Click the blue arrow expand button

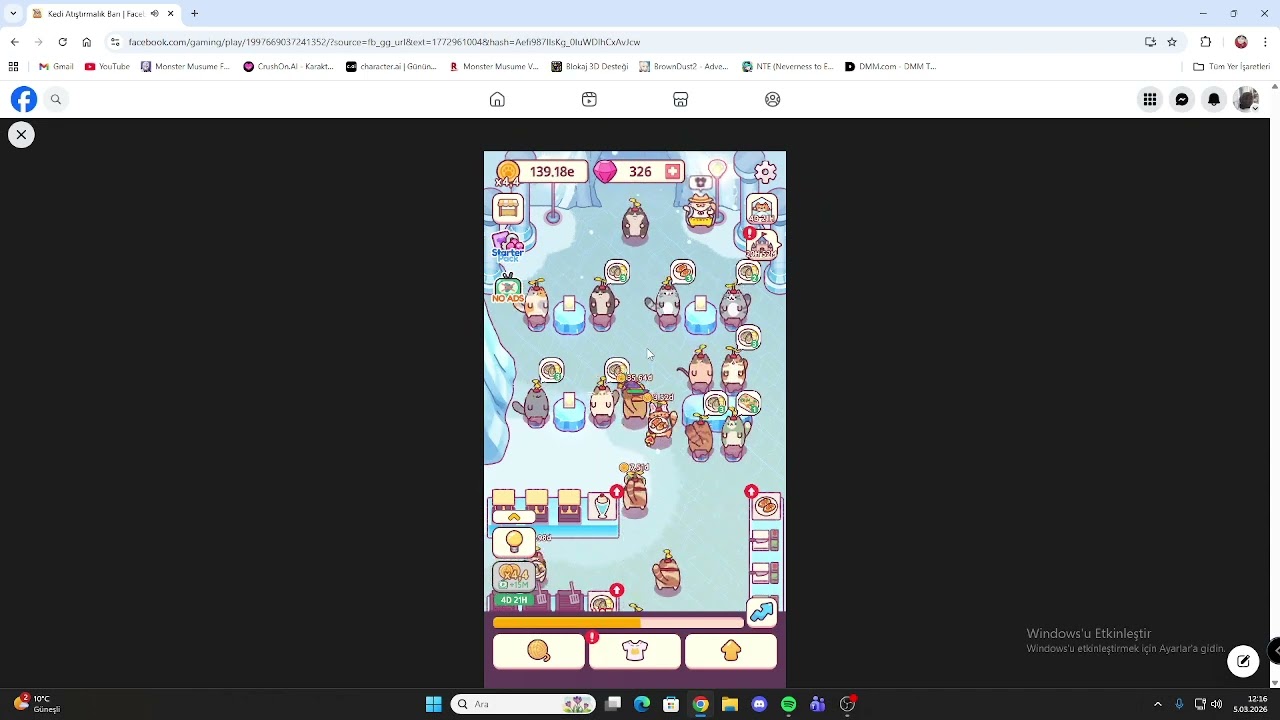[762, 612]
